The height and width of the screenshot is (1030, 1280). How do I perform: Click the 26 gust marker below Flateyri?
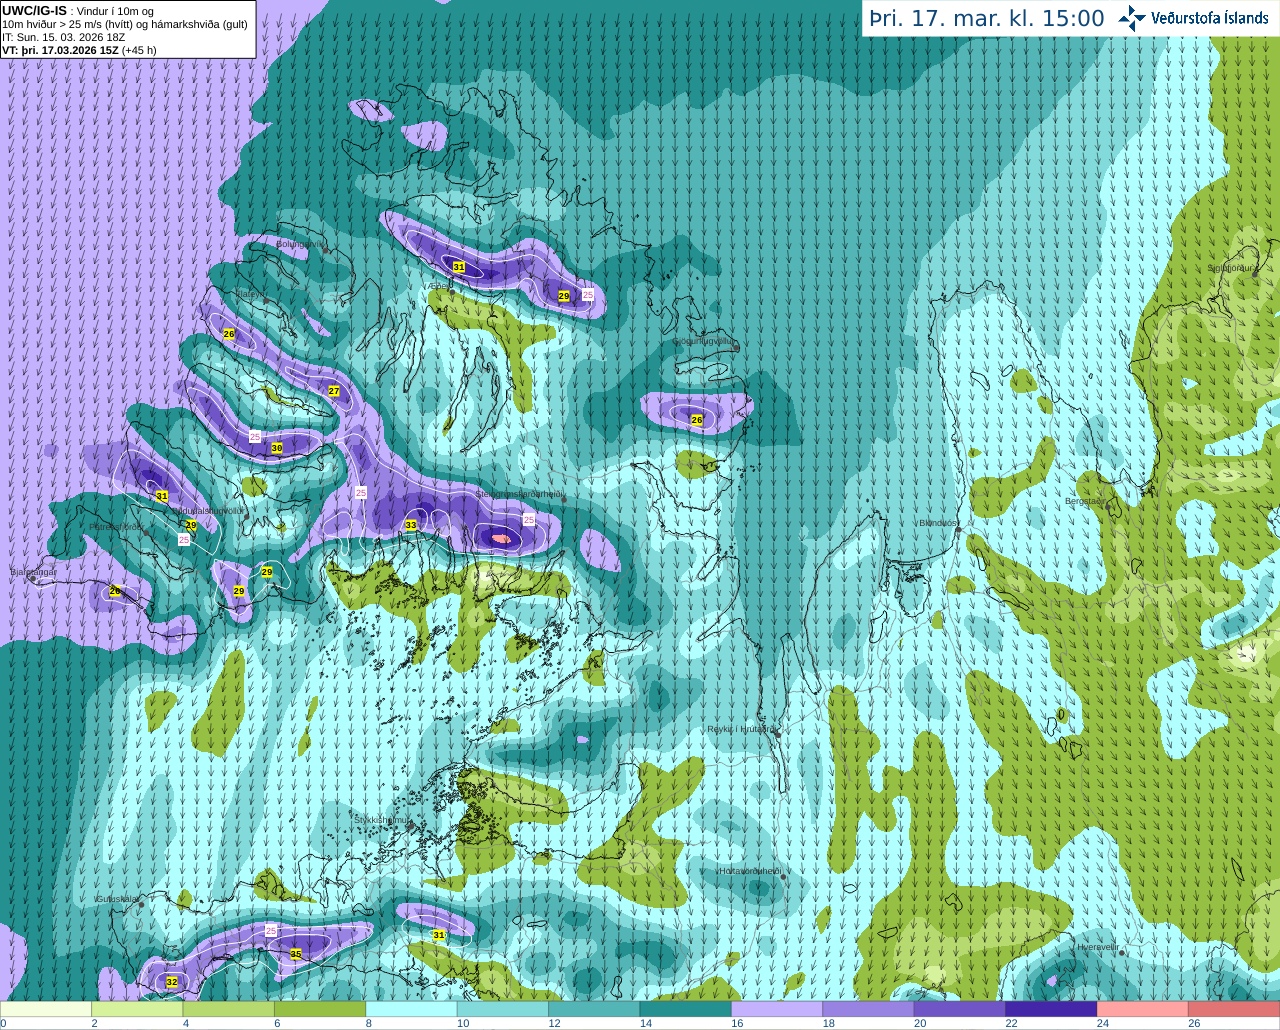229,334
